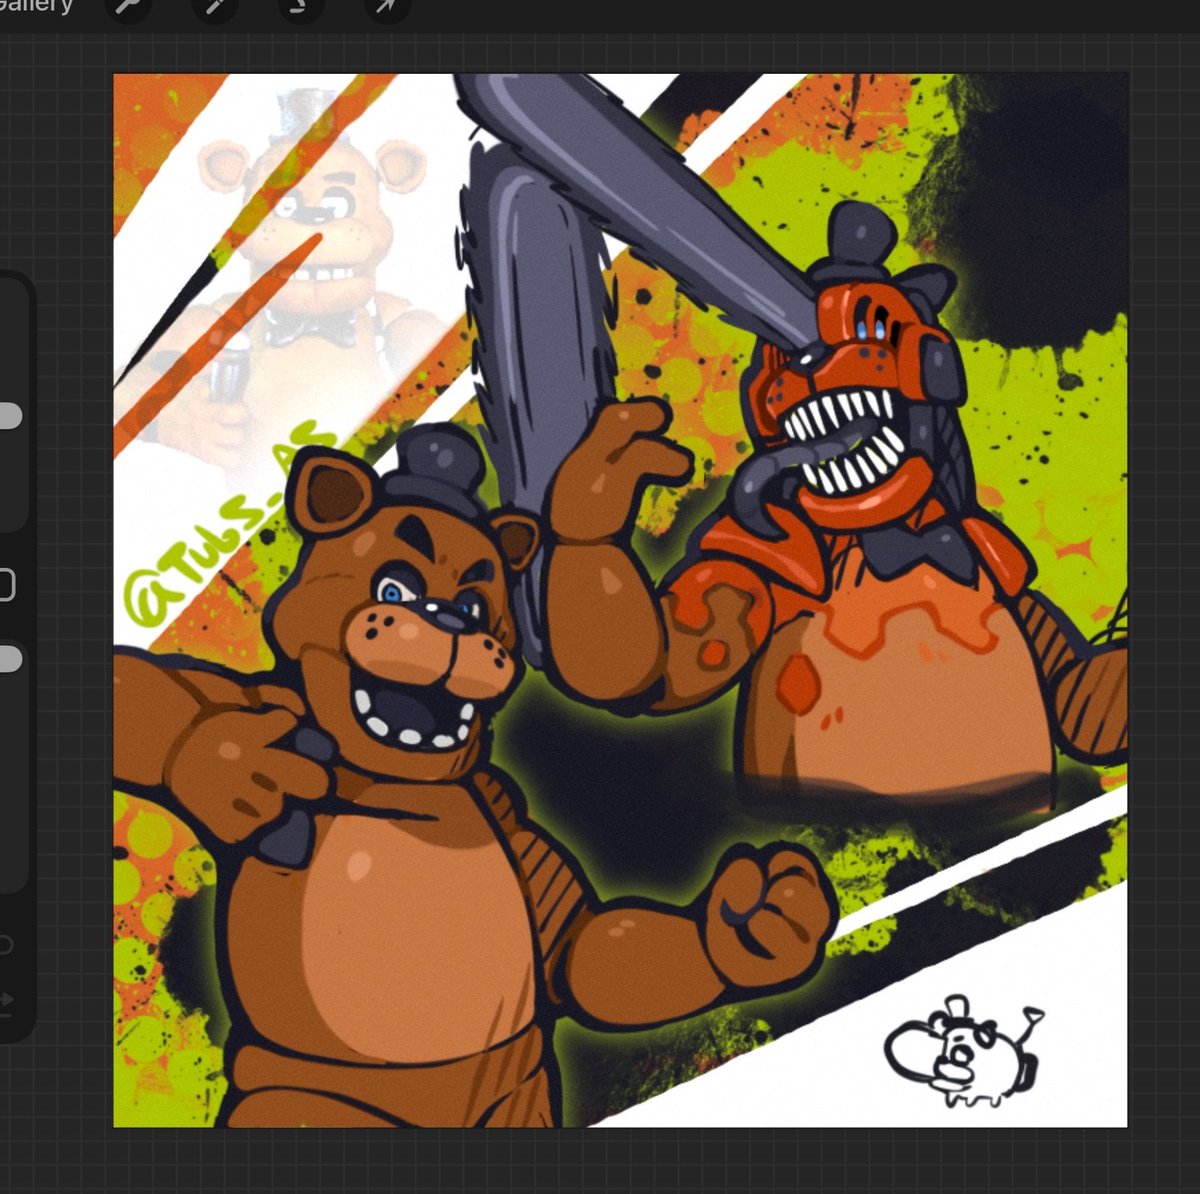Click the brush size slider handle
This screenshot has width=1200, height=1194.
tap(10, 416)
